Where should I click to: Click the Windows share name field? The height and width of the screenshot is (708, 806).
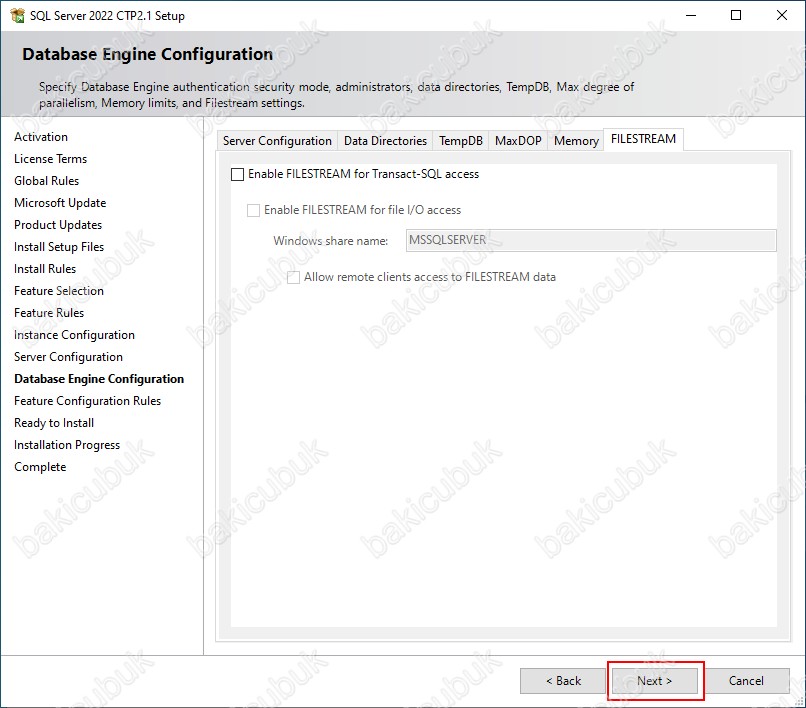pyautogui.click(x=591, y=240)
